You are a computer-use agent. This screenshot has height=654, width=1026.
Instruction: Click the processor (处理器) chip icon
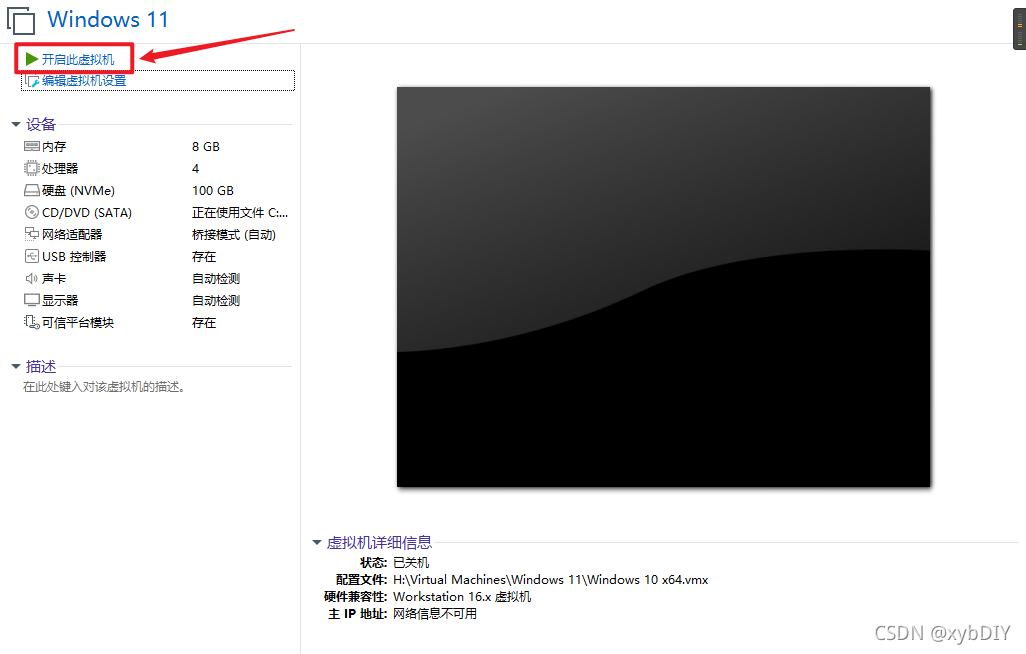[x=31, y=168]
